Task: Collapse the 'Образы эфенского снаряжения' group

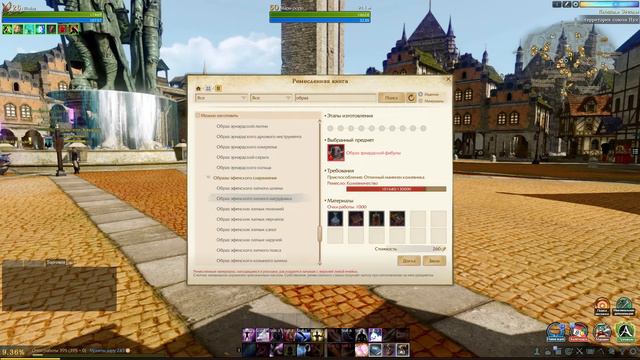Action: coord(208,178)
